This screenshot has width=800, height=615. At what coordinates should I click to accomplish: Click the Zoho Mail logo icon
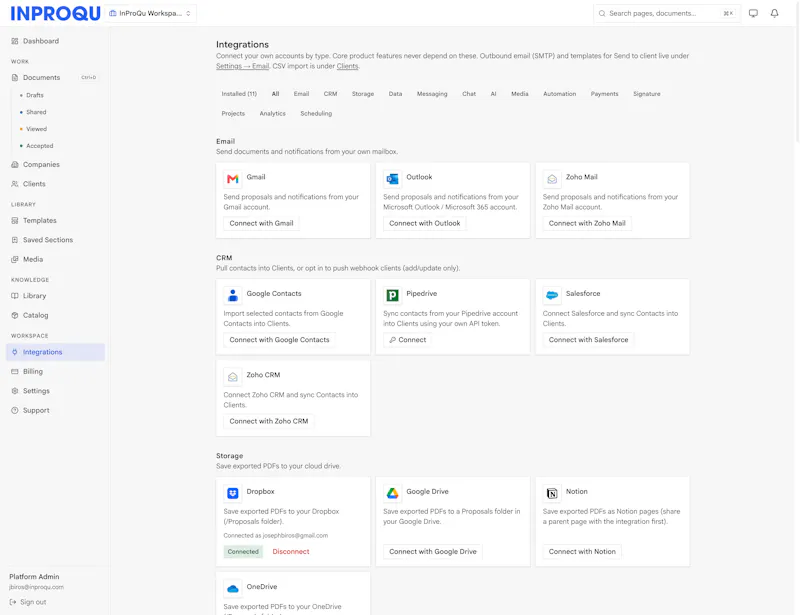(x=552, y=179)
